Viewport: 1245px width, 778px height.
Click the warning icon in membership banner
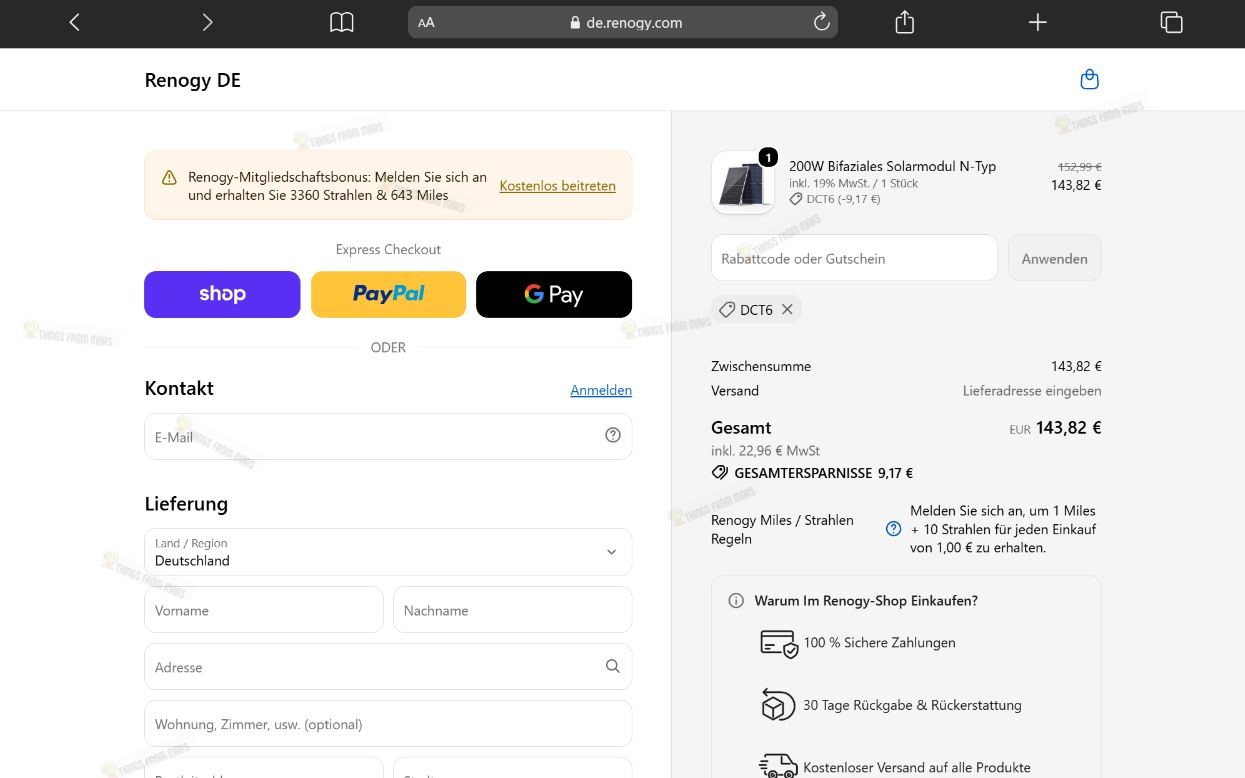coord(169,177)
